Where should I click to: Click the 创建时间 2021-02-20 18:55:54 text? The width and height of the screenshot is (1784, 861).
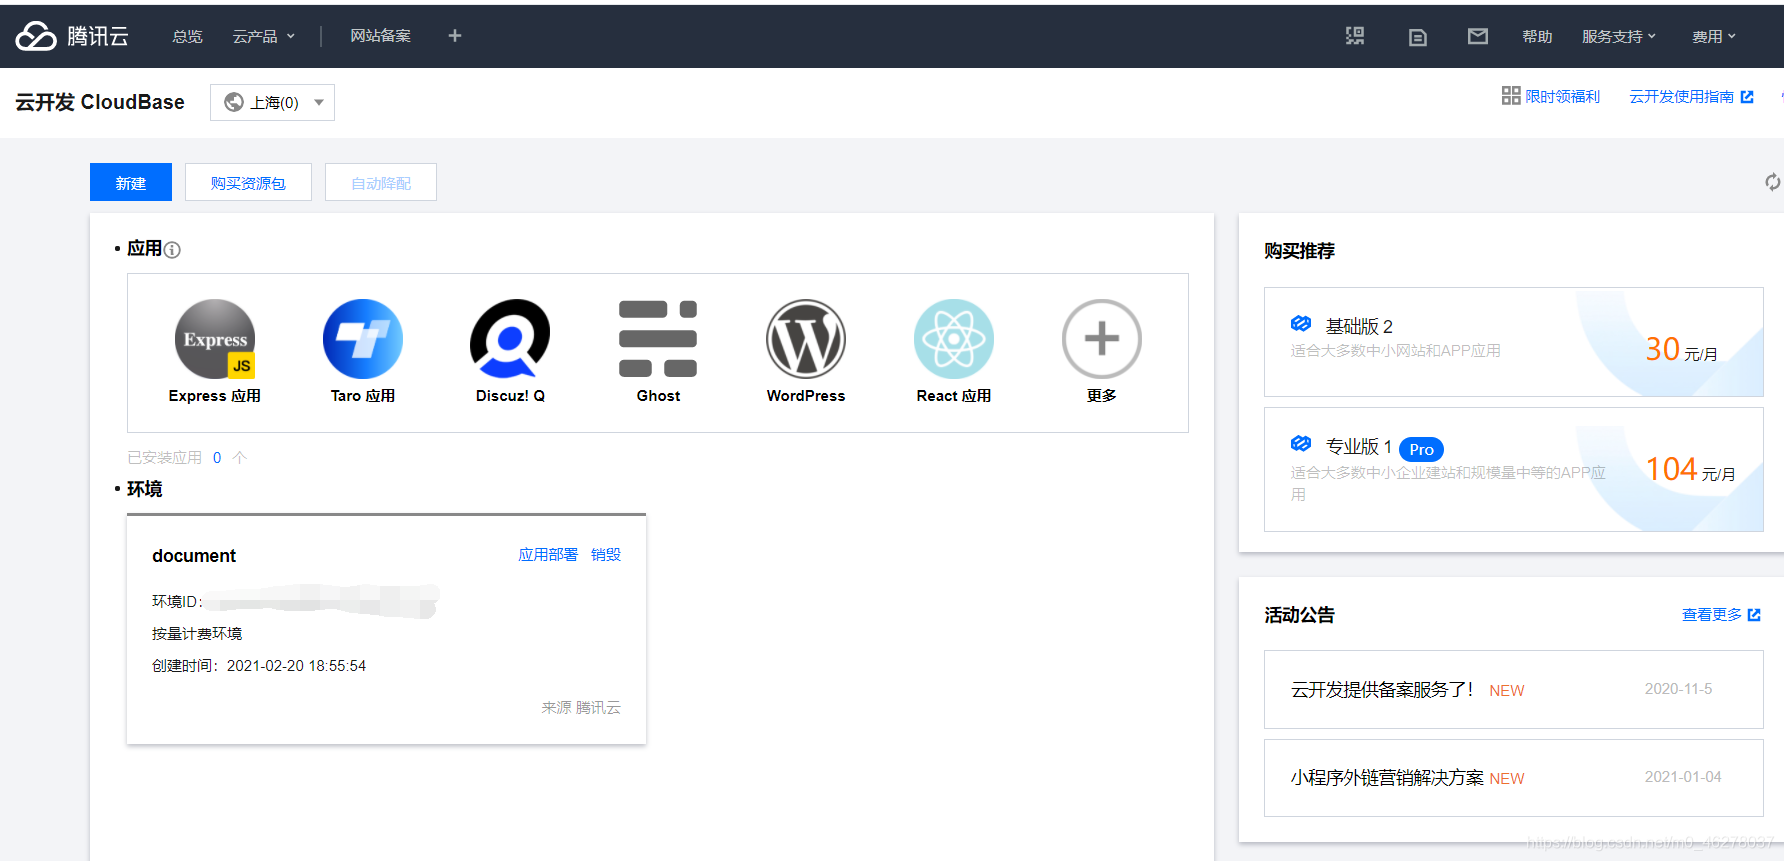click(259, 666)
